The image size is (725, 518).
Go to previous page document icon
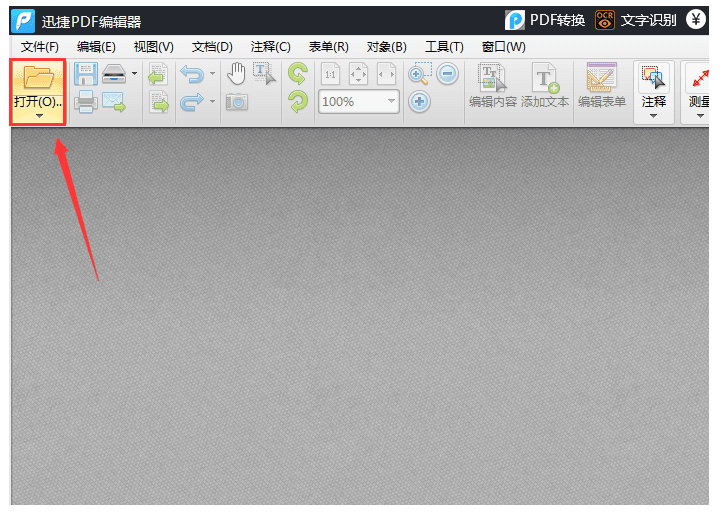point(158,74)
